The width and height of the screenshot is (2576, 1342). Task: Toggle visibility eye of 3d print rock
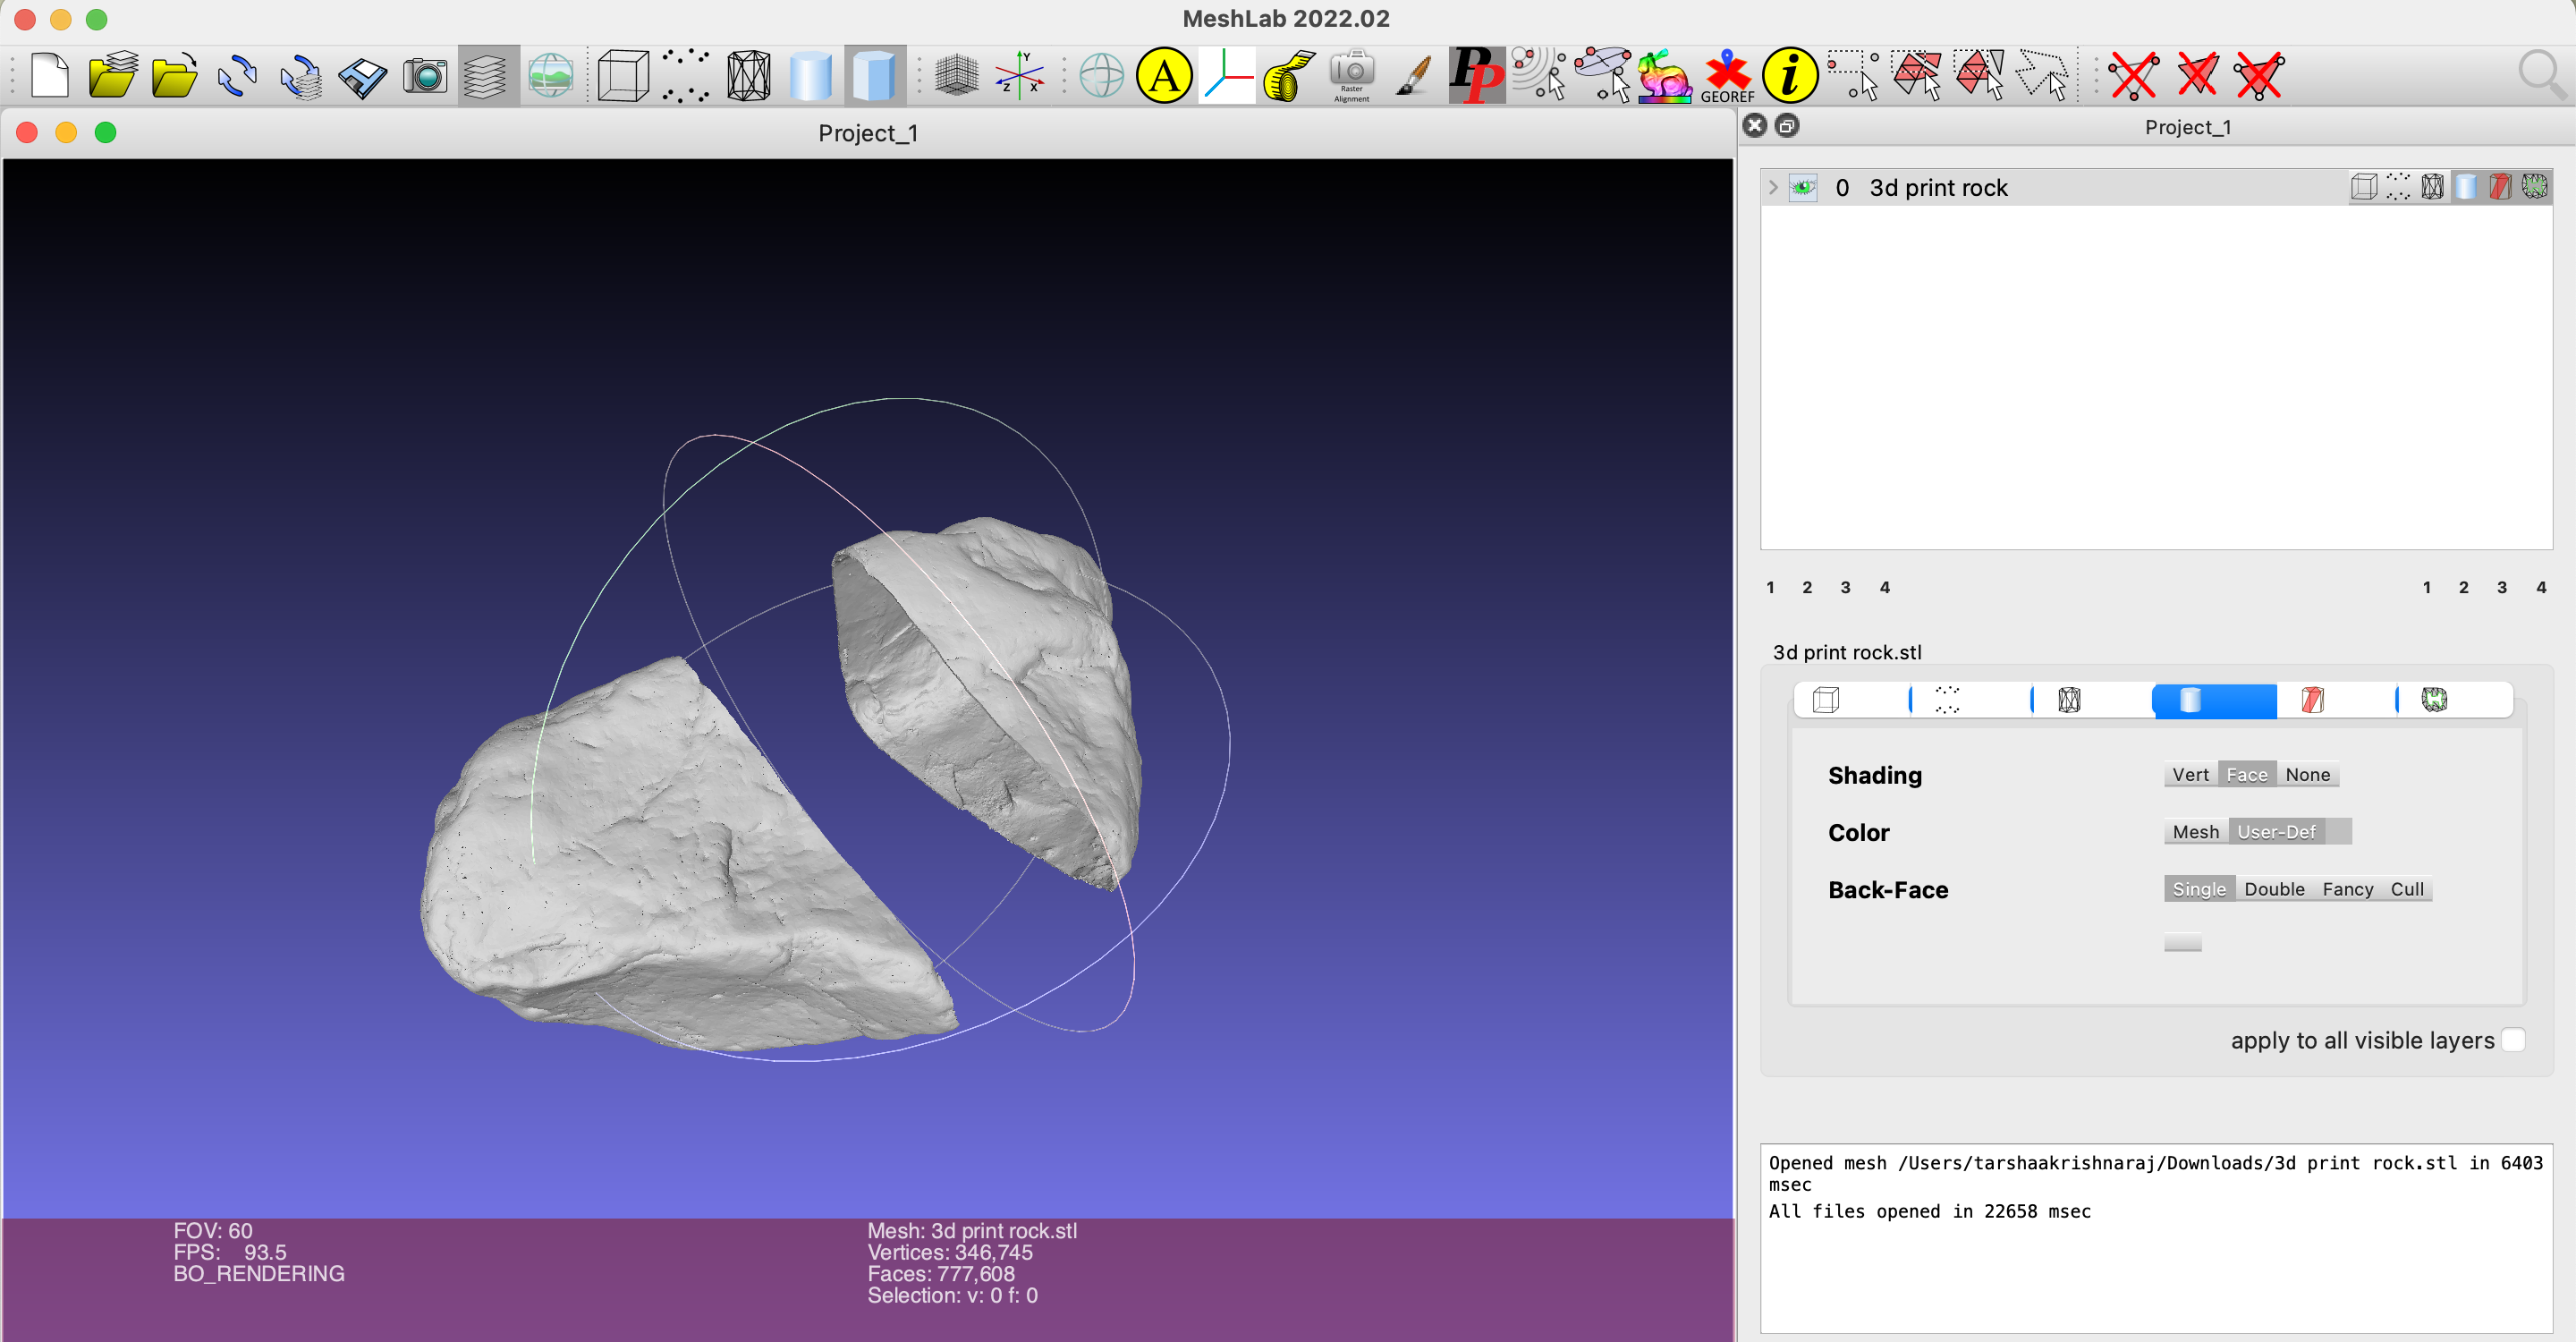[x=1803, y=188]
